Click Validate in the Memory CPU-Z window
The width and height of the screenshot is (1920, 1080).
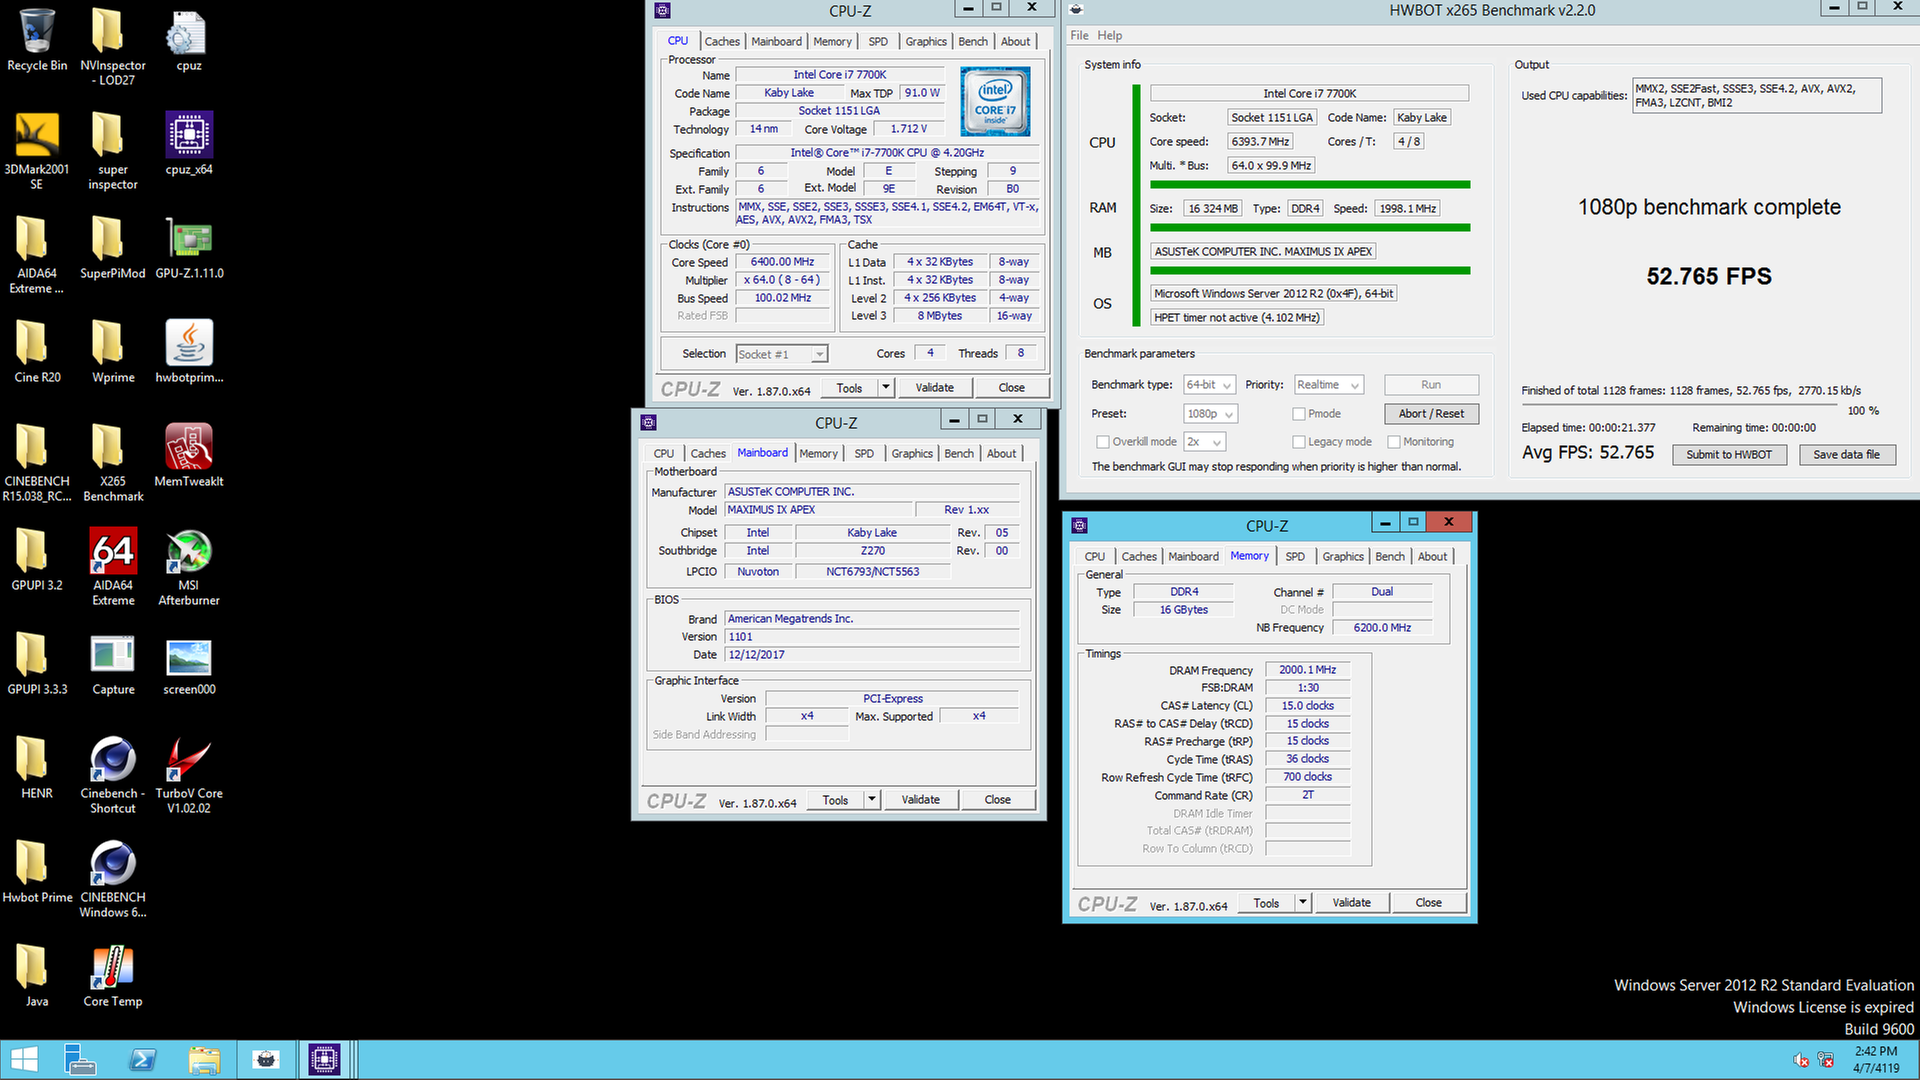(1352, 903)
